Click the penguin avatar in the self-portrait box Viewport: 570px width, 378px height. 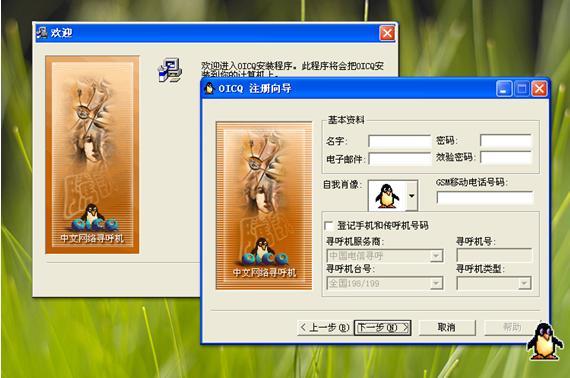tap(387, 196)
